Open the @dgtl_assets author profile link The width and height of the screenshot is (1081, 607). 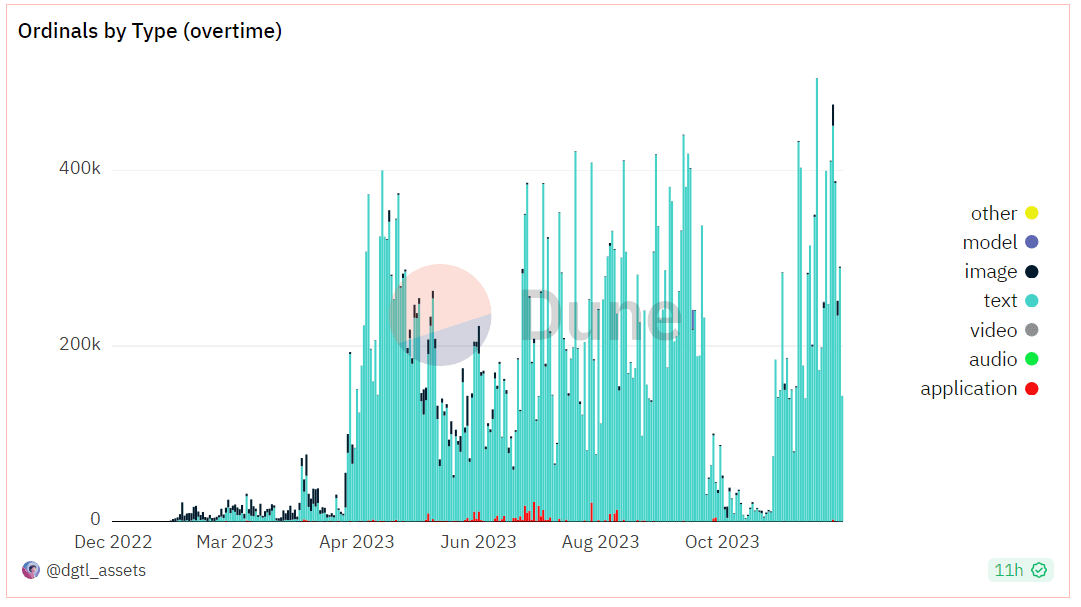(96, 570)
